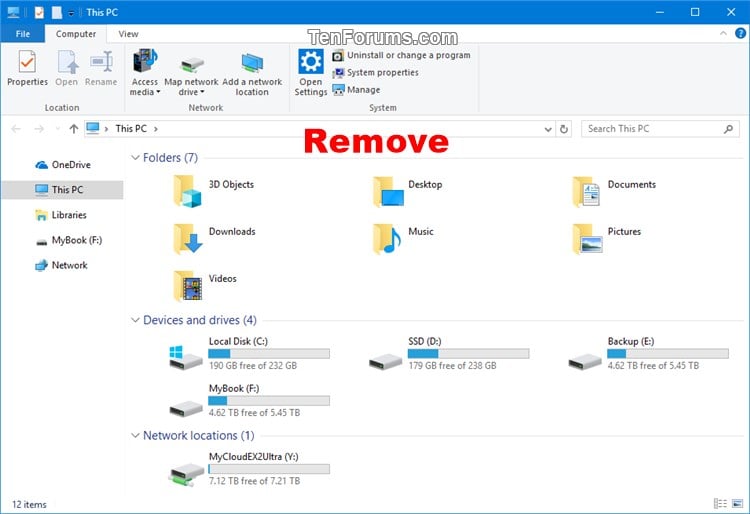This screenshot has width=750, height=514.
Task: Open System properties
Action: (x=375, y=73)
